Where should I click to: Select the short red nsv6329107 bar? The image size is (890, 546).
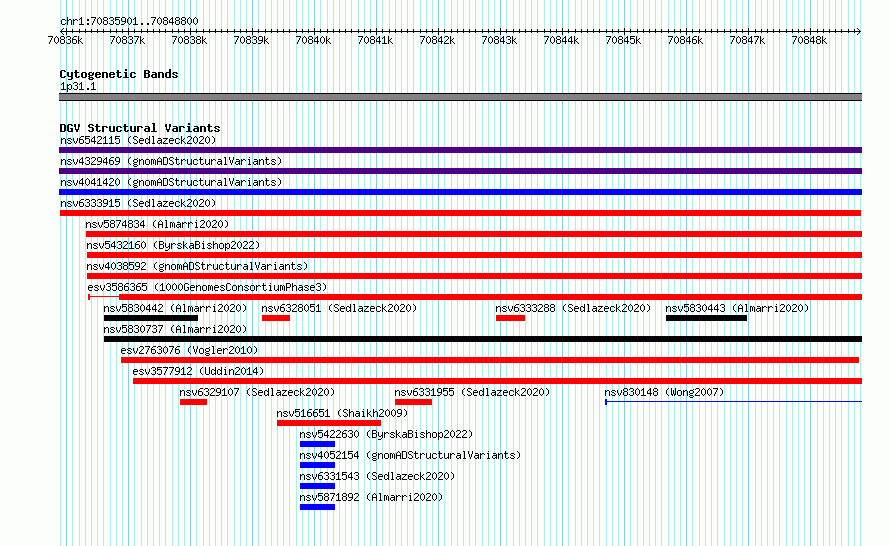pyautogui.click(x=194, y=402)
